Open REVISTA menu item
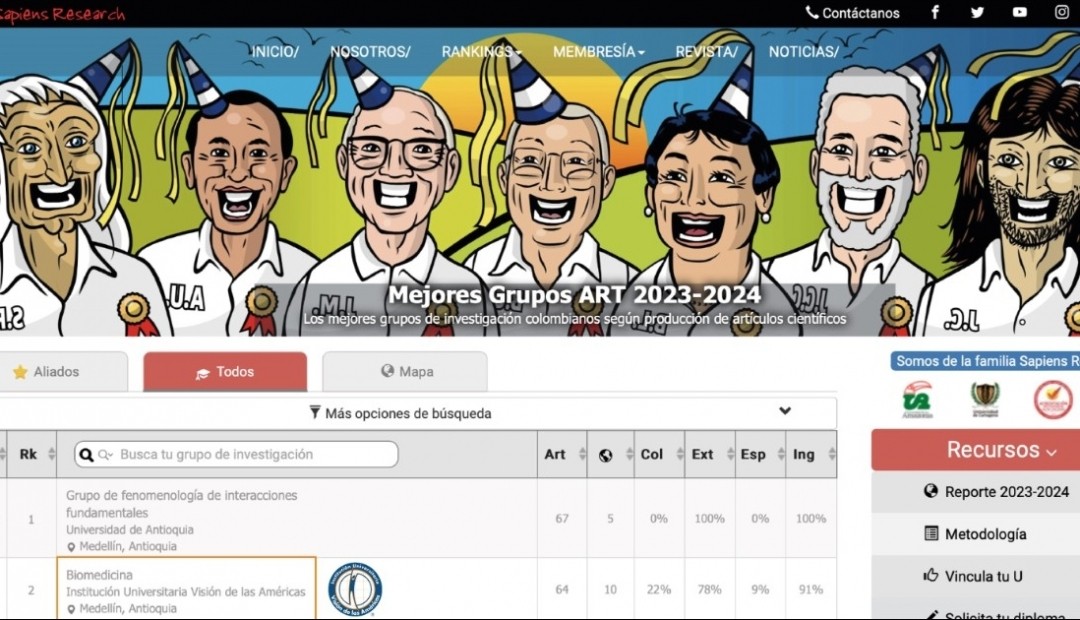 [706, 52]
